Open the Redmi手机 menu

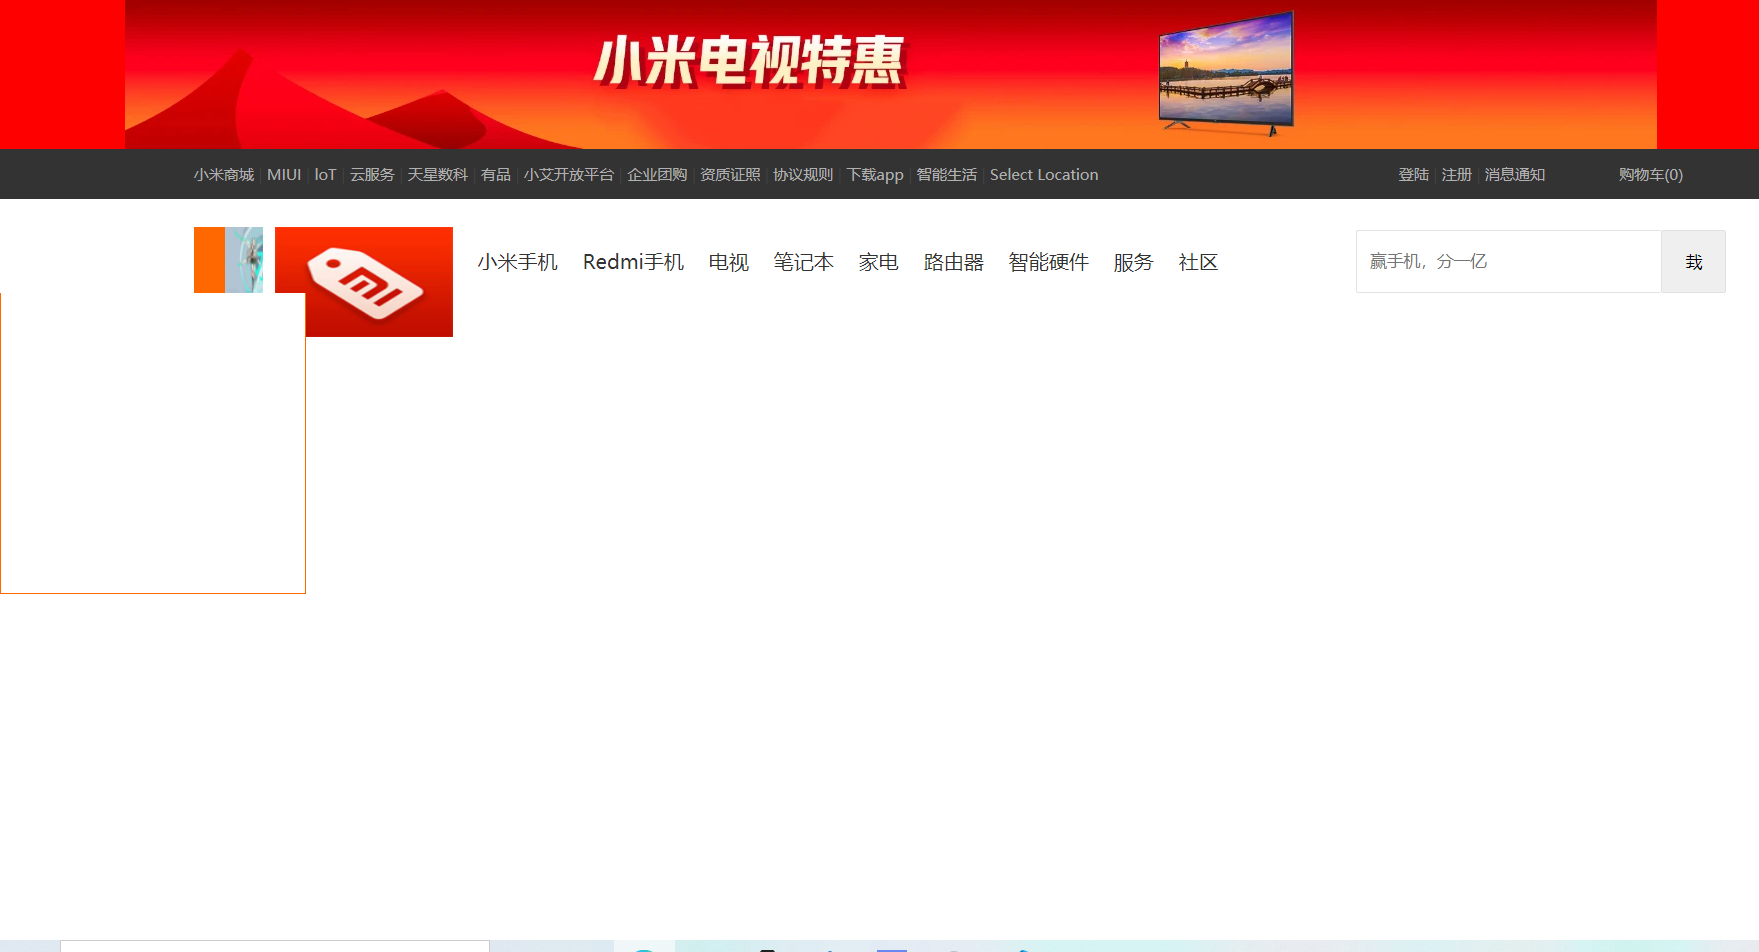(x=633, y=262)
